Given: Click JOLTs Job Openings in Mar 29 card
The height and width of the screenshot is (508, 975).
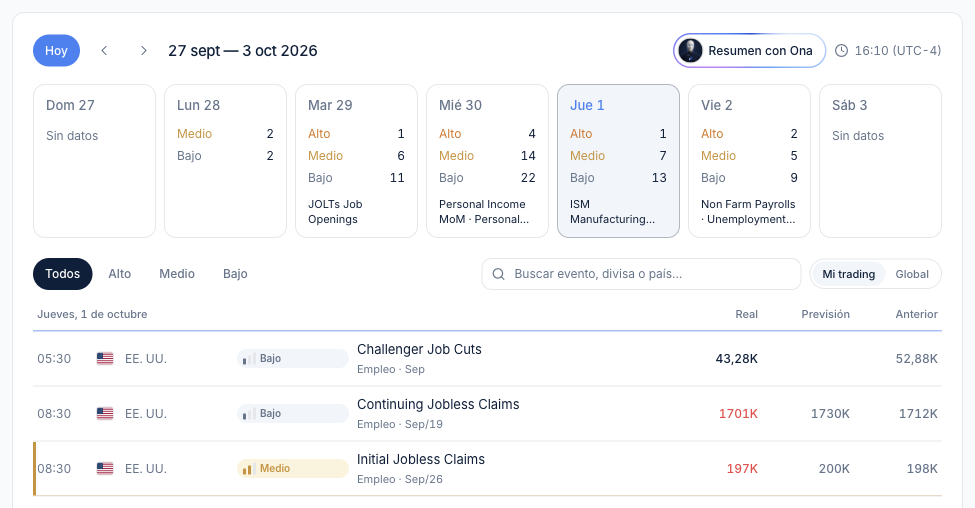Looking at the screenshot, I should click(335, 211).
